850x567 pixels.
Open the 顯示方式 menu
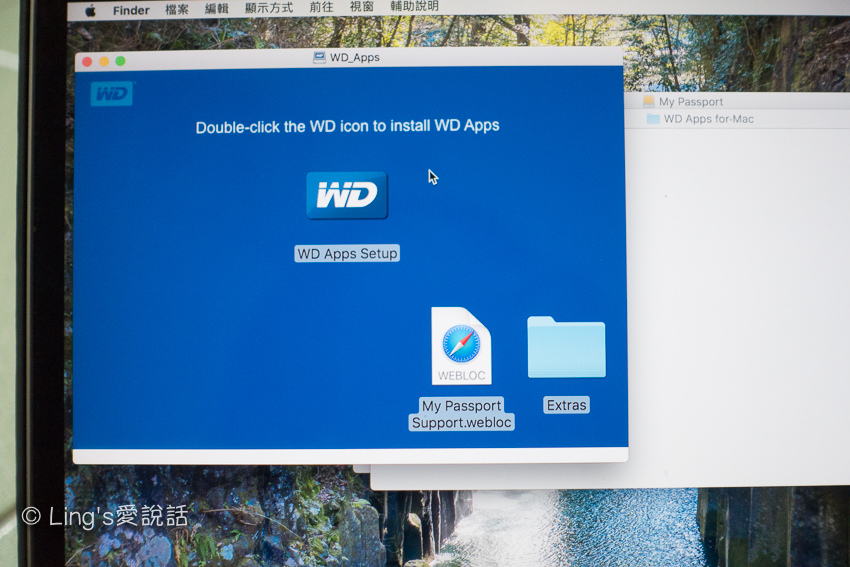click(x=269, y=8)
